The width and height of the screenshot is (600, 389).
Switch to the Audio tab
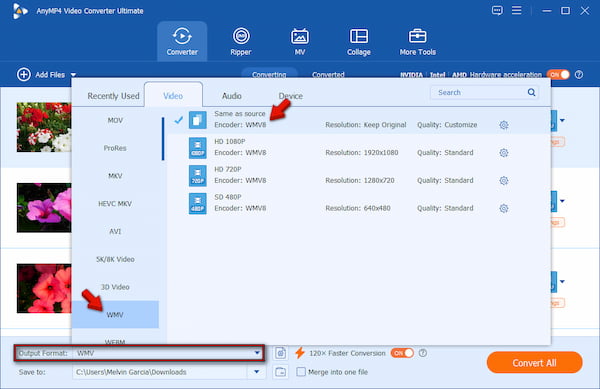coord(232,96)
